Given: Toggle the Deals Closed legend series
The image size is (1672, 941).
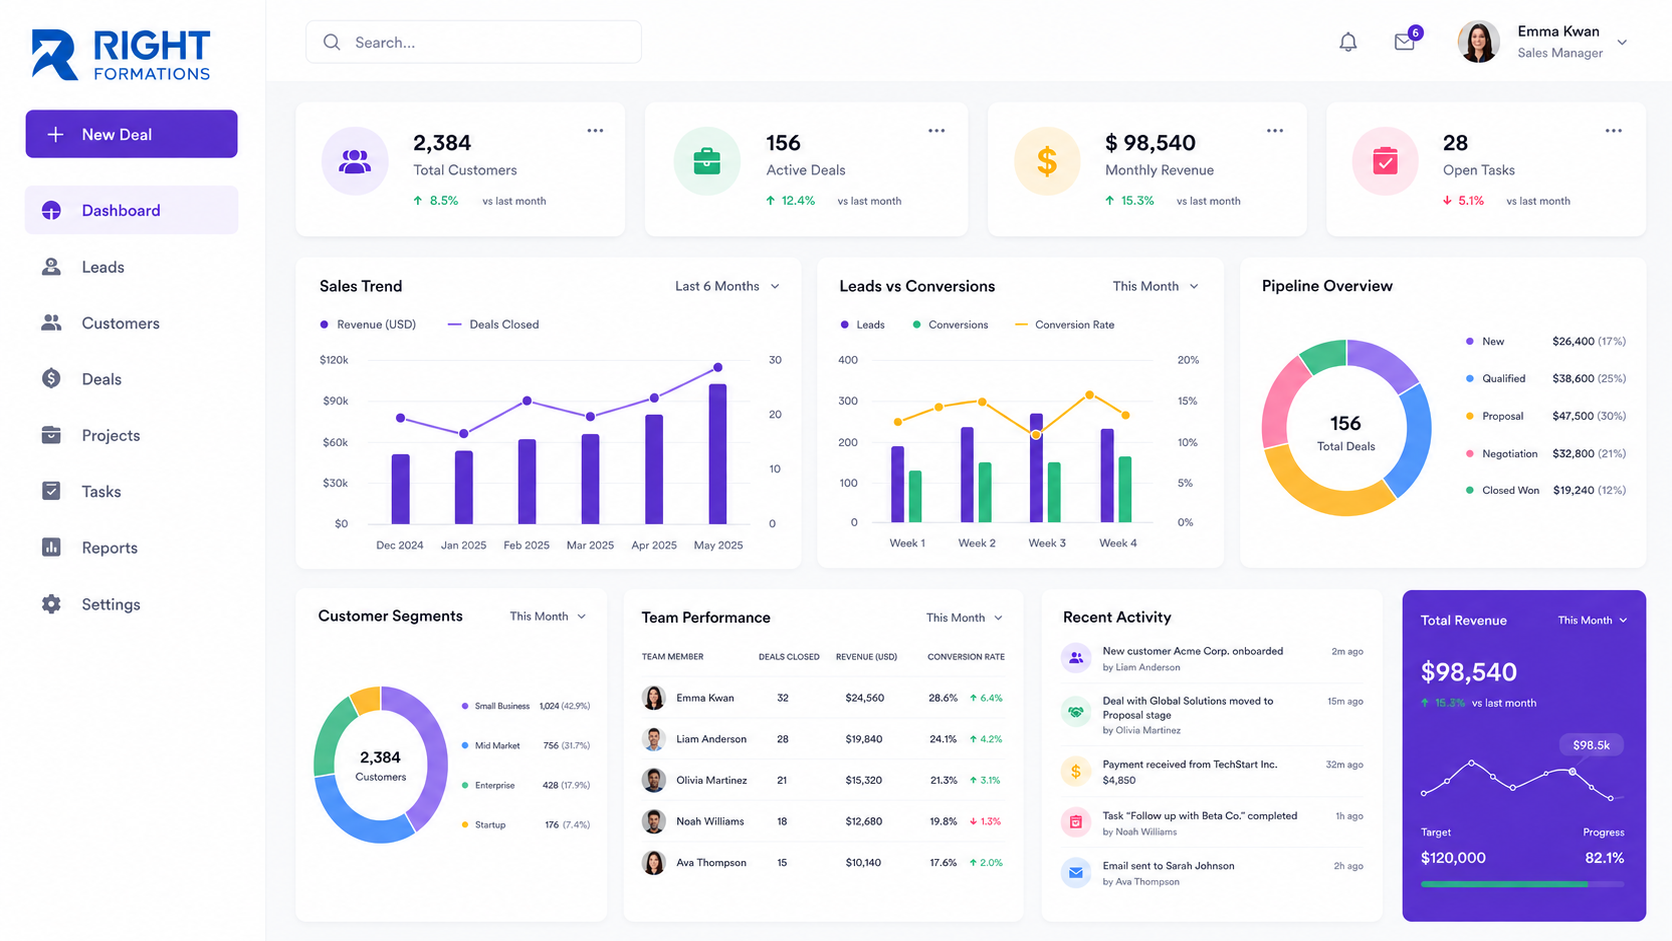Looking at the screenshot, I should 493,325.
